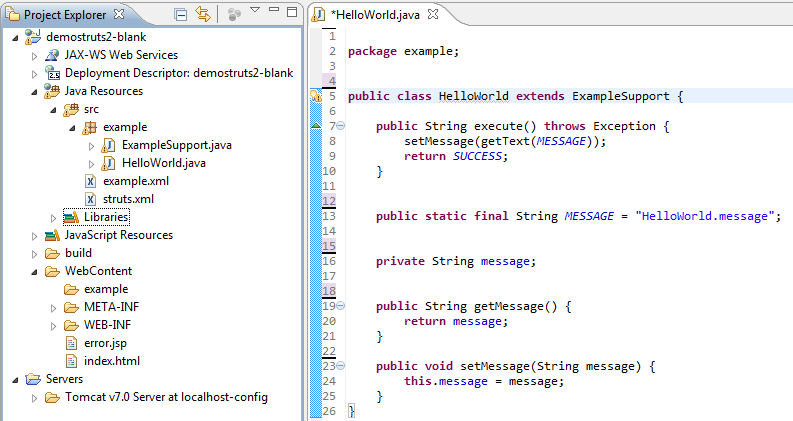This screenshot has height=421, width=793.
Task: Toggle the Link with Editor icon
Action: pos(203,14)
